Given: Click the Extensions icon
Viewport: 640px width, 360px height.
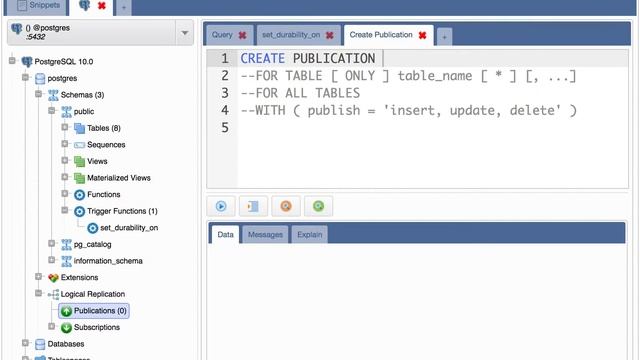Looking at the screenshot, I should coord(53,278).
